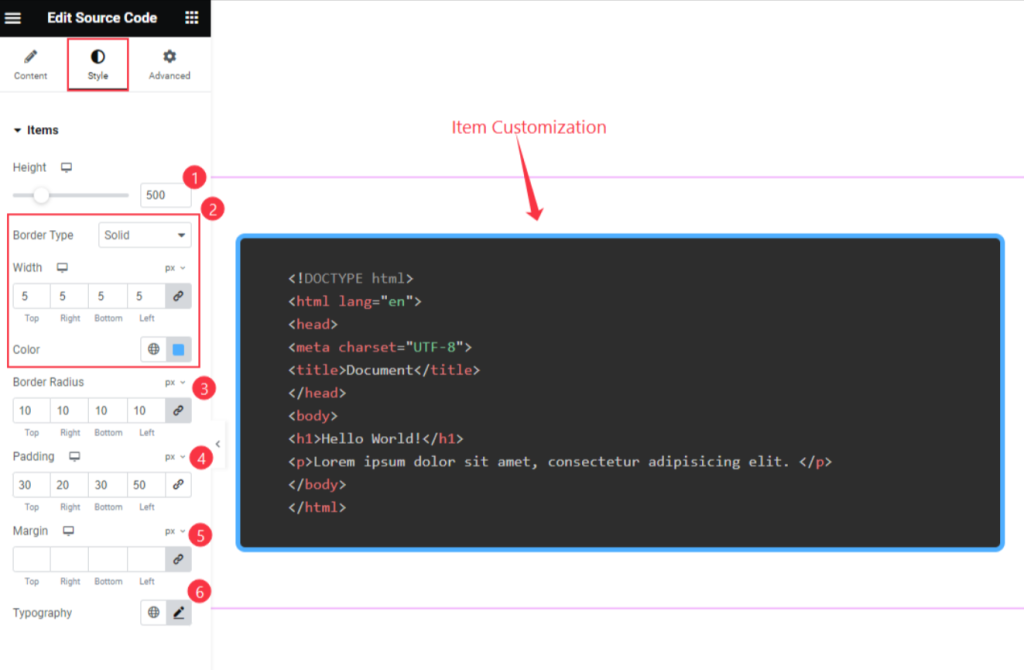Pick the border Color swatch
The image size is (1024, 670).
178,349
